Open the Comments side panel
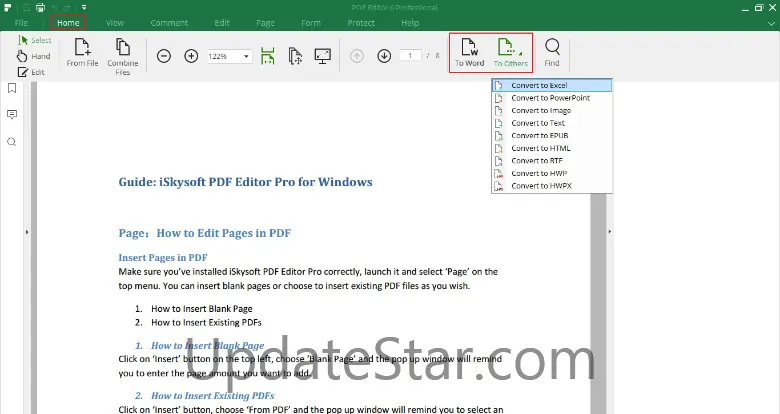The width and height of the screenshot is (780, 414). point(12,115)
